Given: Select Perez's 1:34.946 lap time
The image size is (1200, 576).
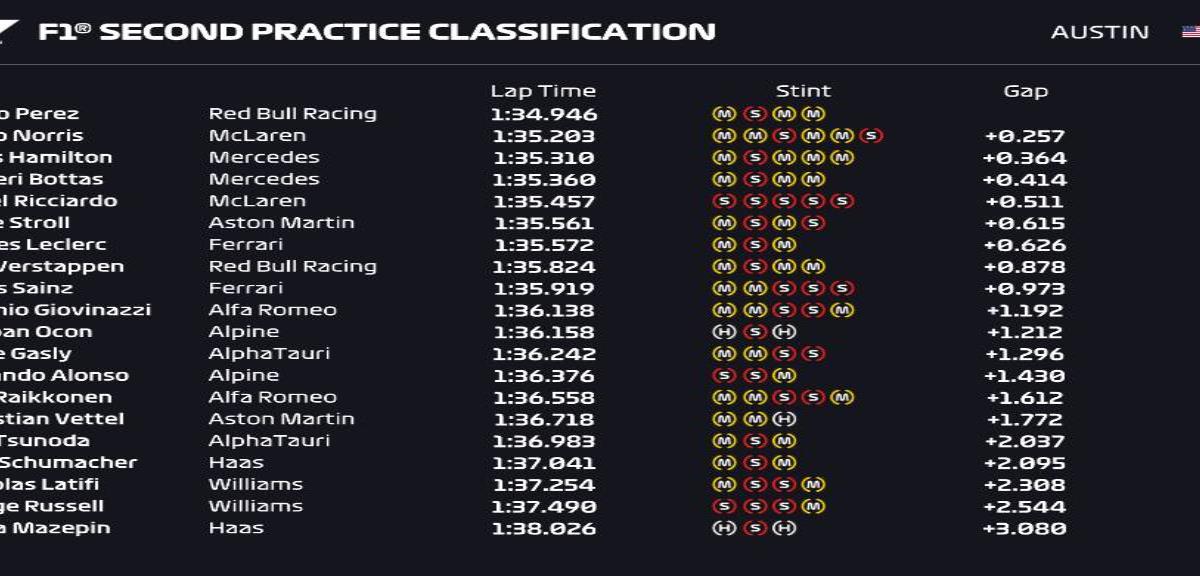Looking at the screenshot, I should tap(543, 114).
